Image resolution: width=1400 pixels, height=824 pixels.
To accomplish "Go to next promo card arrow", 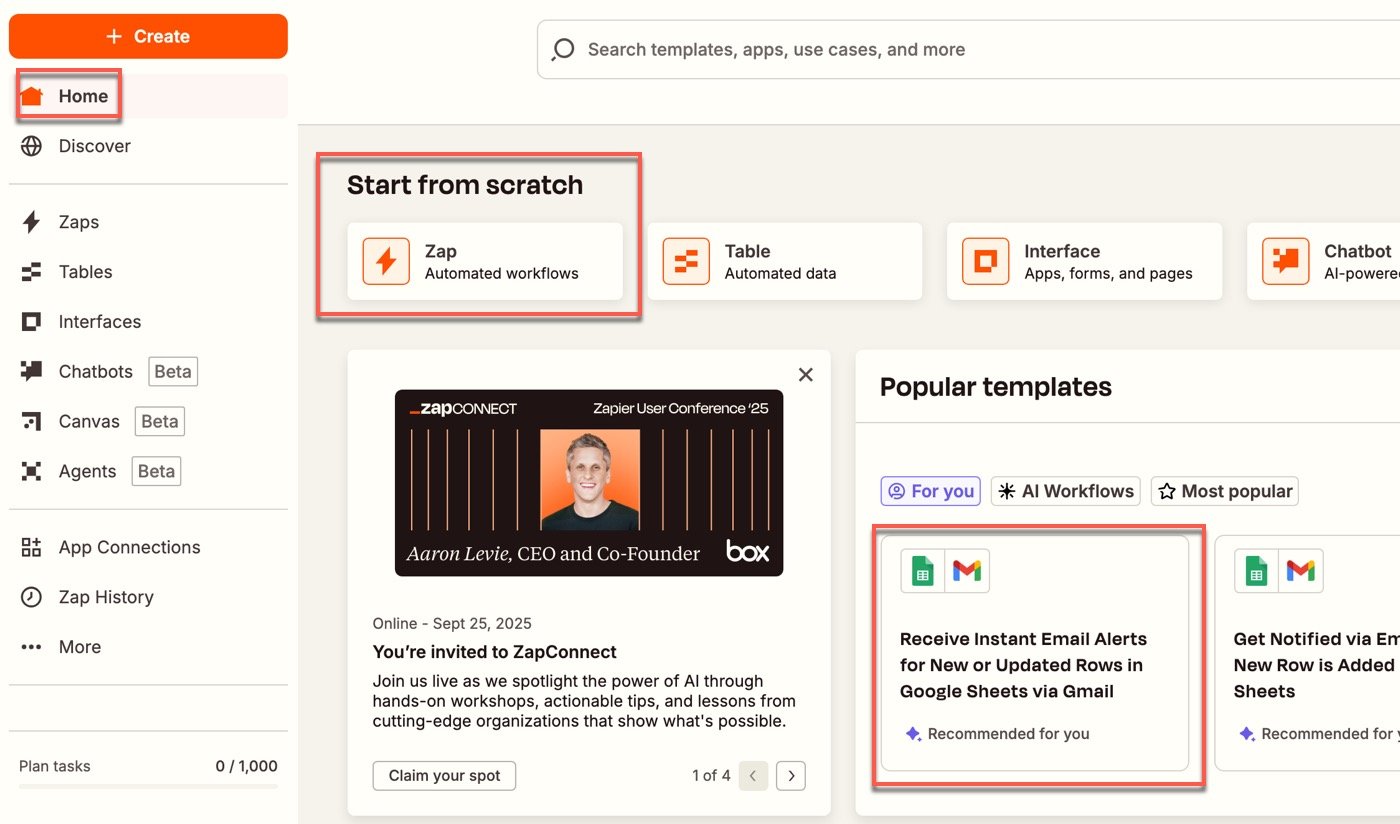I will pyautogui.click(x=791, y=775).
